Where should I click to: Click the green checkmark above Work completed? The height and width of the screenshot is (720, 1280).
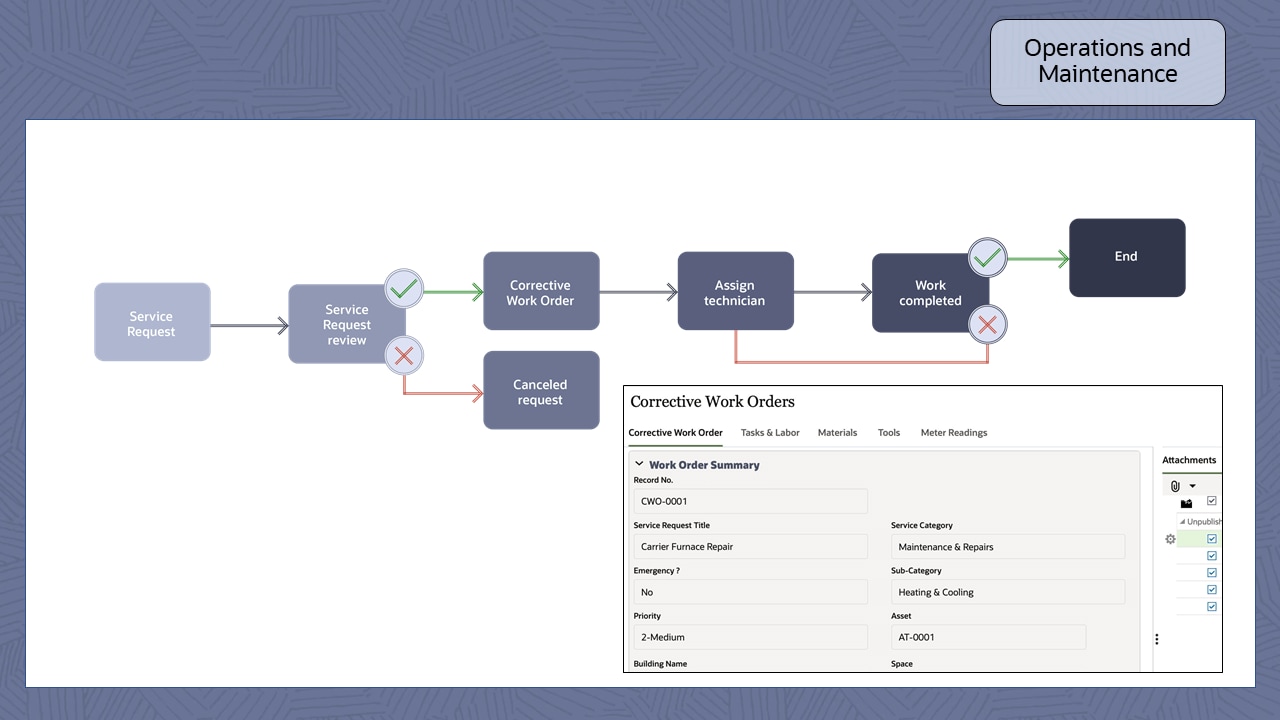[987, 257]
